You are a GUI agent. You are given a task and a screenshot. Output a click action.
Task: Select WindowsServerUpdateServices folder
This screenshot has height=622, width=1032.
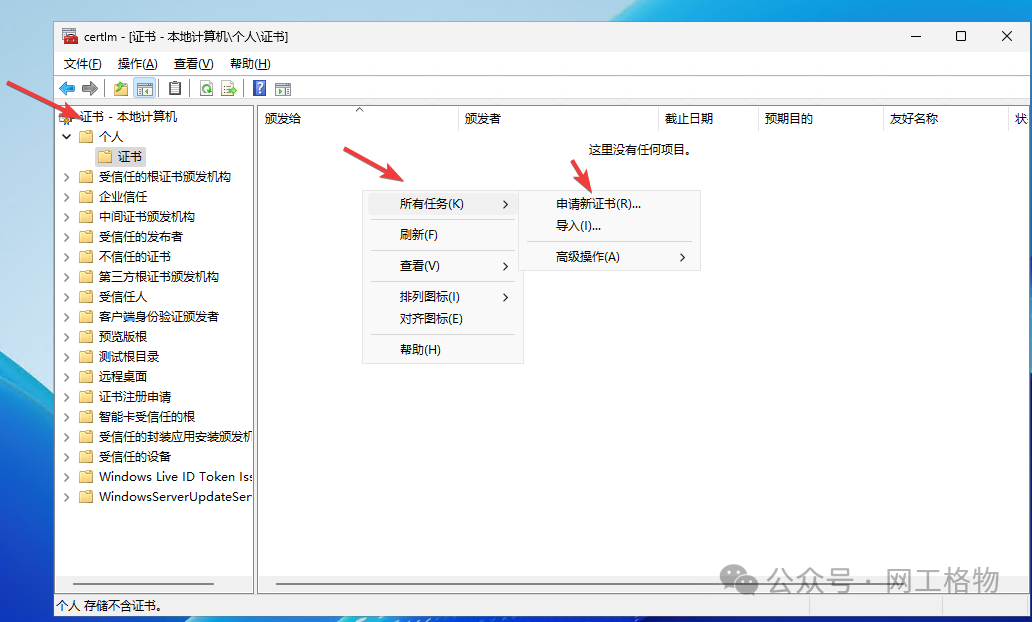(165, 497)
